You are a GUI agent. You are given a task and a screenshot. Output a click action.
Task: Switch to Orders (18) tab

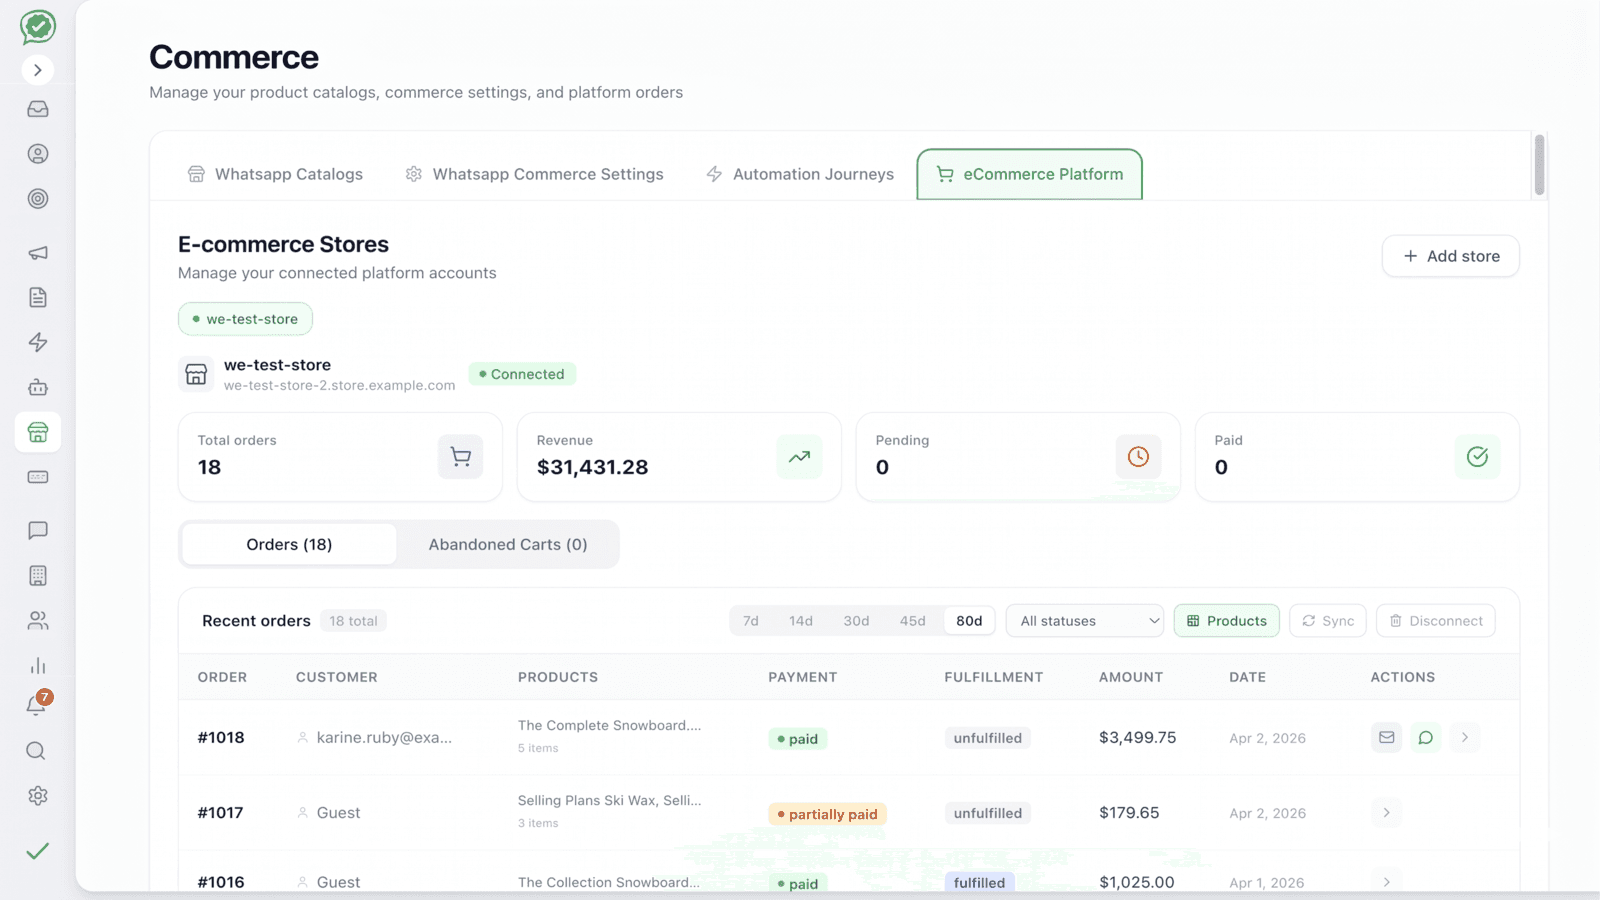pos(289,544)
